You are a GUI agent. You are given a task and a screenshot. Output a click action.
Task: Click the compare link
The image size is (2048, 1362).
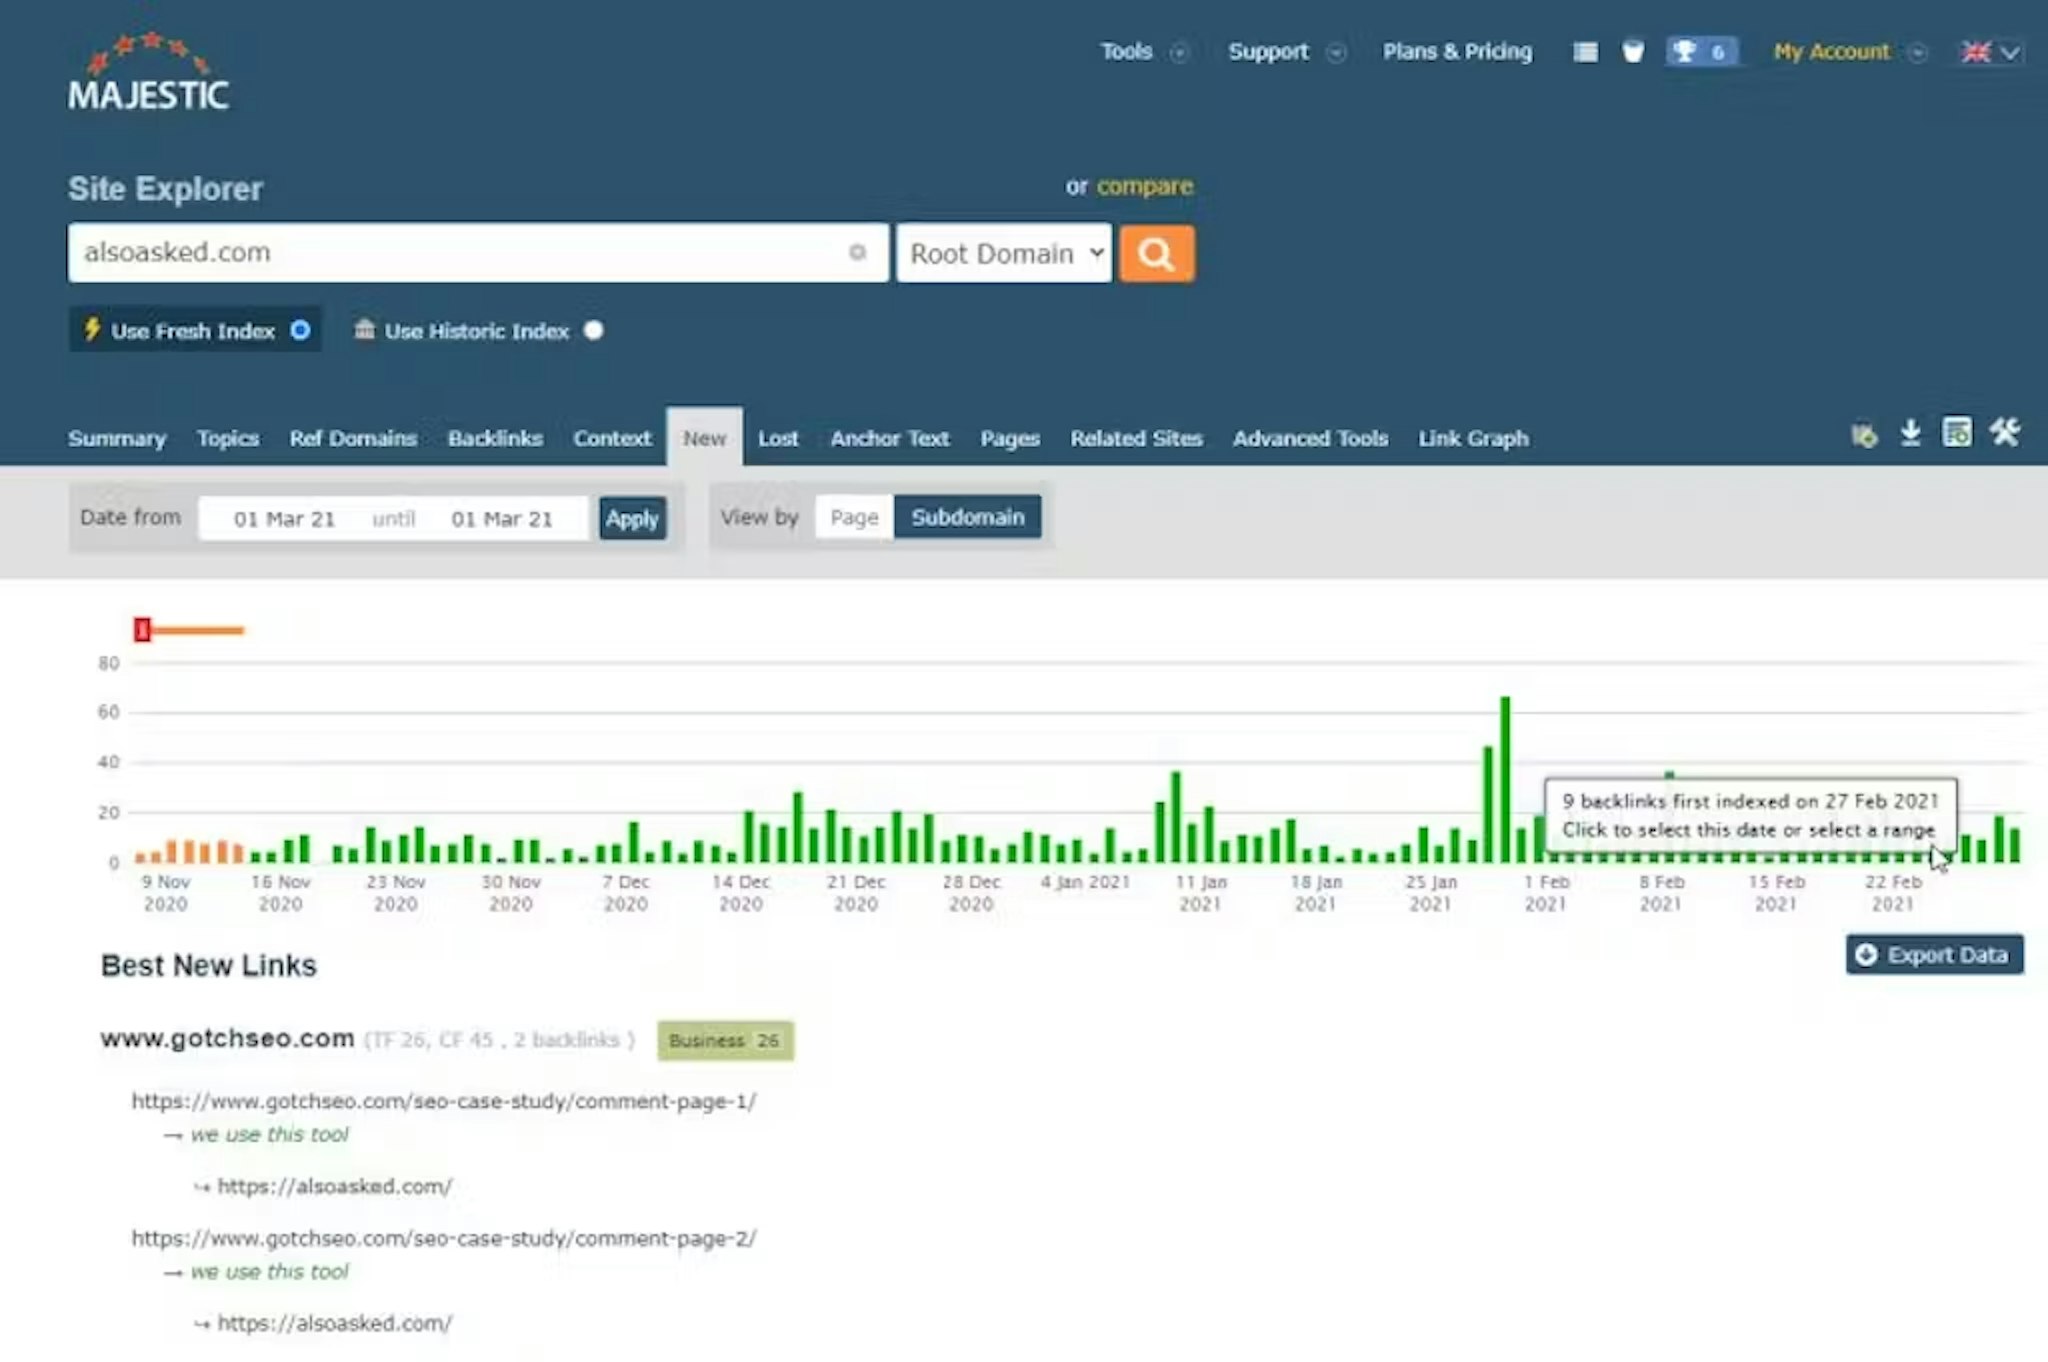pos(1144,187)
